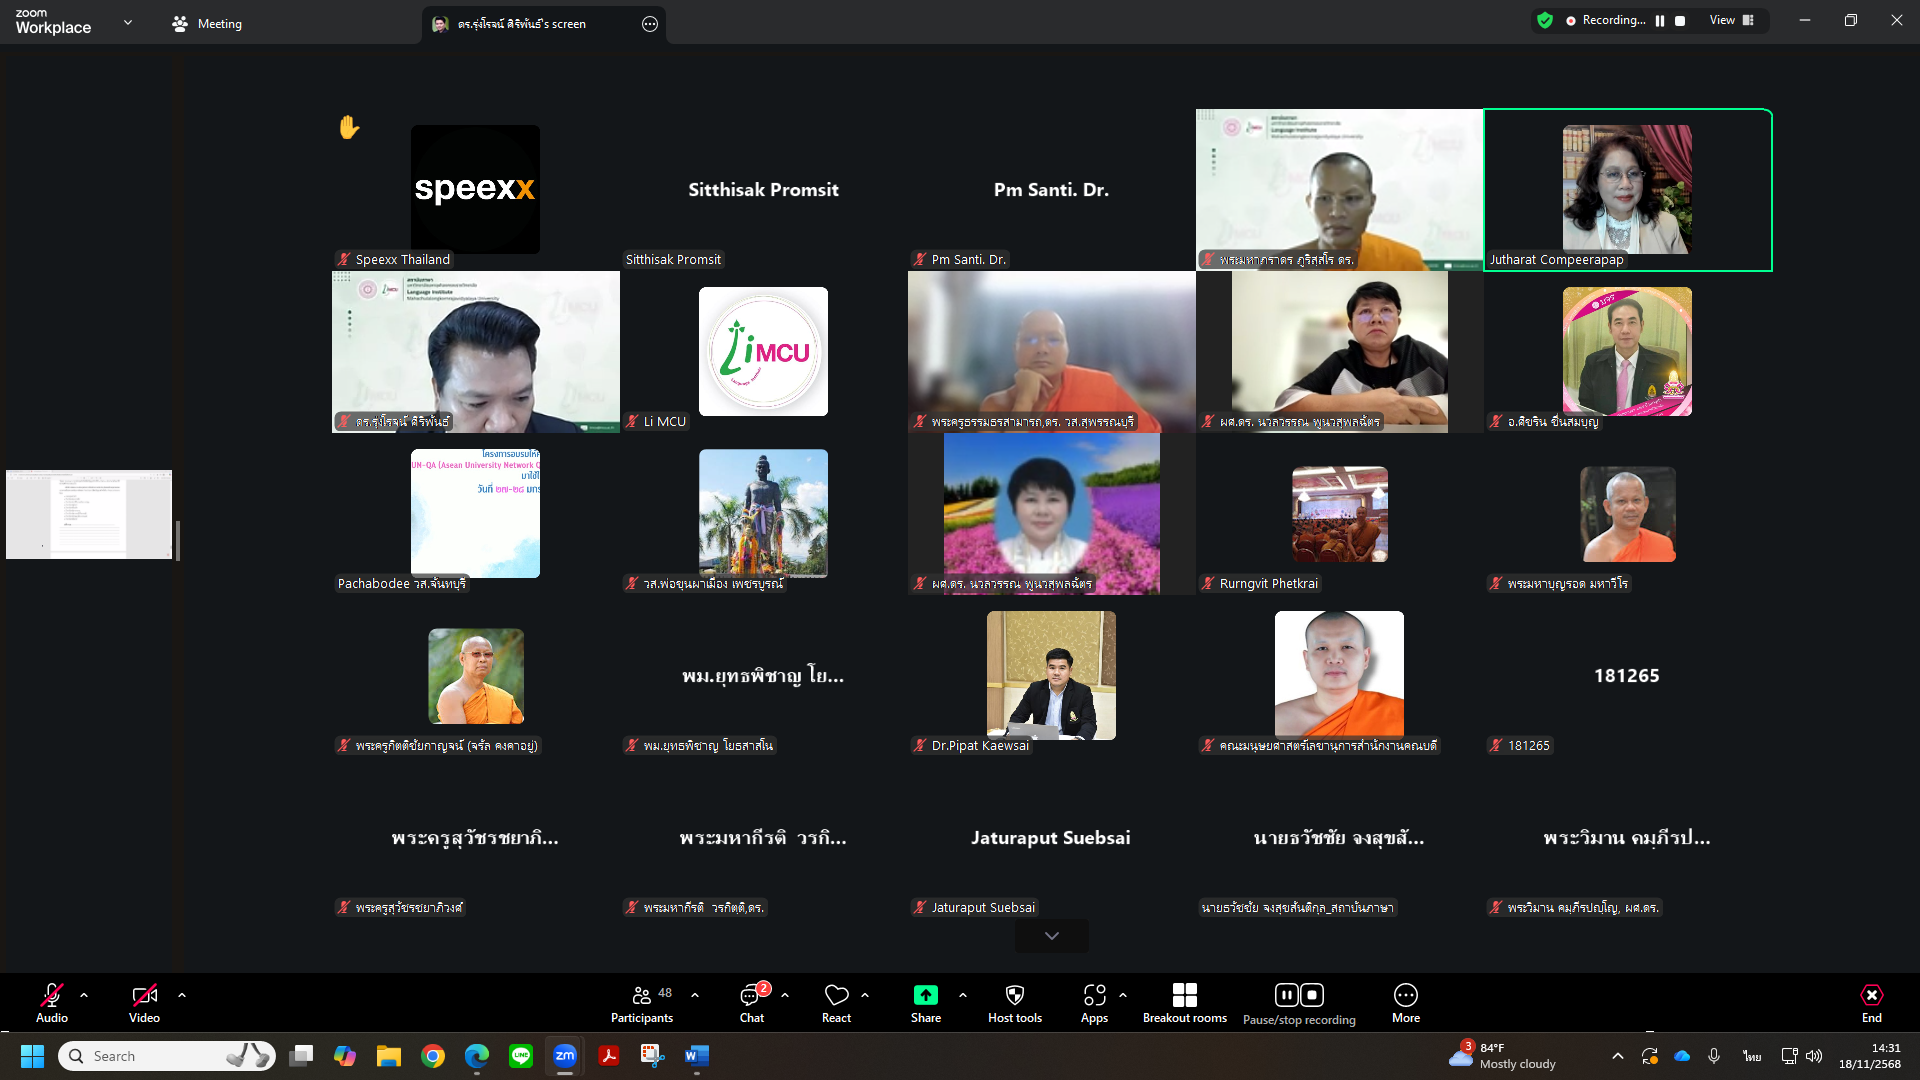Unmute the Audio microphone

coord(52,995)
